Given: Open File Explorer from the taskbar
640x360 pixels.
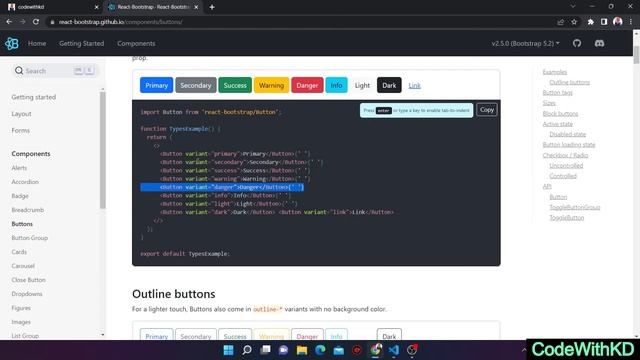Looking at the screenshot, I should (302, 350).
